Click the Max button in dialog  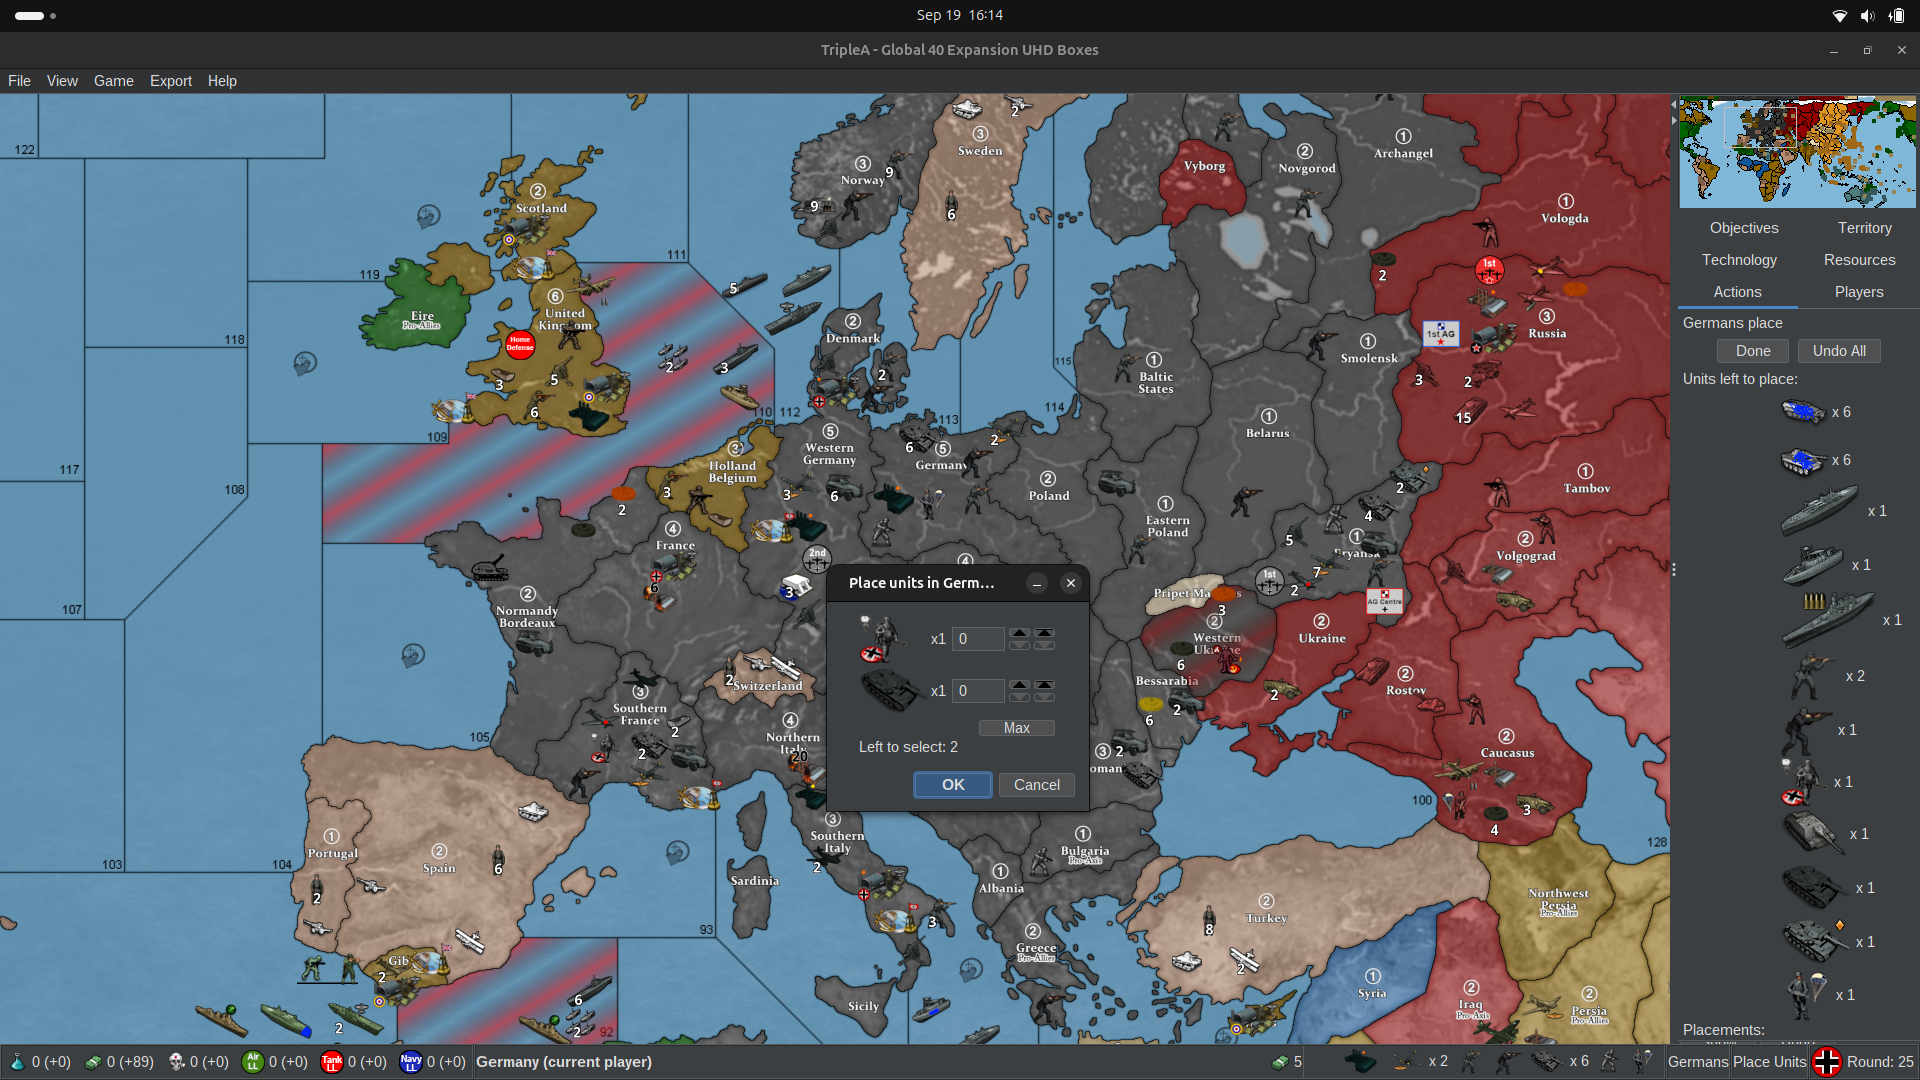point(1016,728)
